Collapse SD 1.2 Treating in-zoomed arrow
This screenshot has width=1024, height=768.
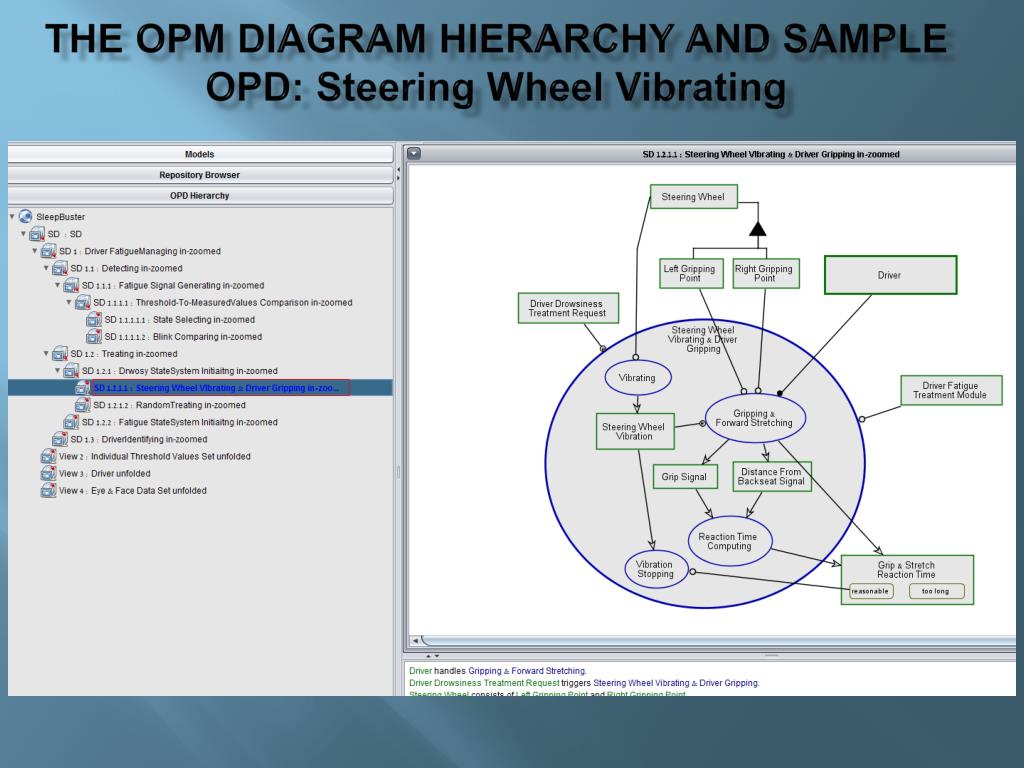[x=46, y=353]
